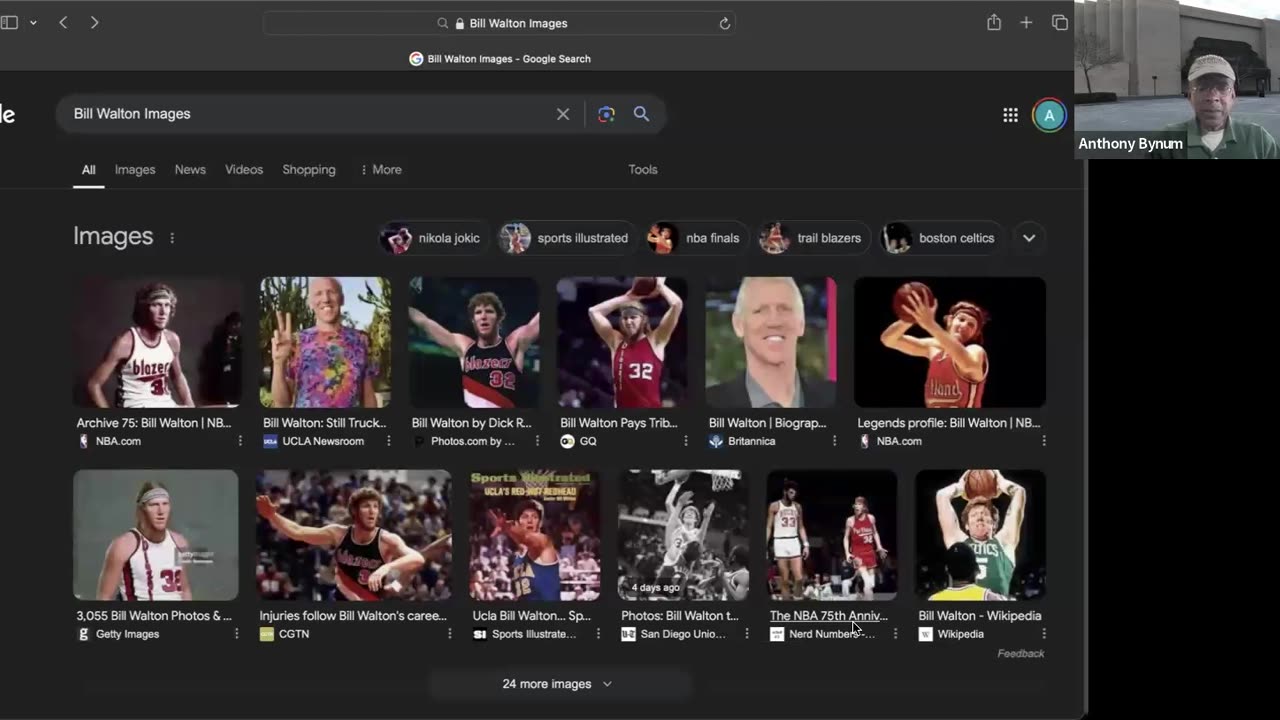Open the Bill Walton by Dick R thumbnail

pyautogui.click(x=474, y=342)
